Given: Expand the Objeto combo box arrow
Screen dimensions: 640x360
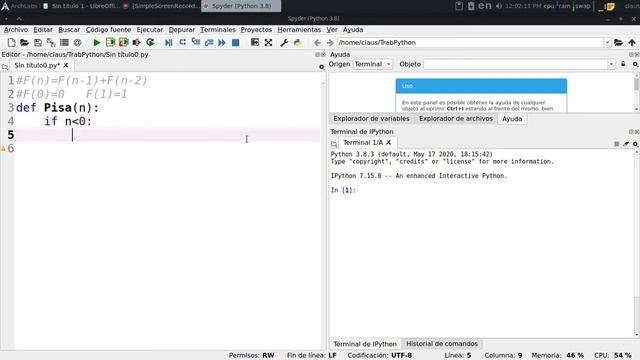Looking at the screenshot, I should pos(611,64).
